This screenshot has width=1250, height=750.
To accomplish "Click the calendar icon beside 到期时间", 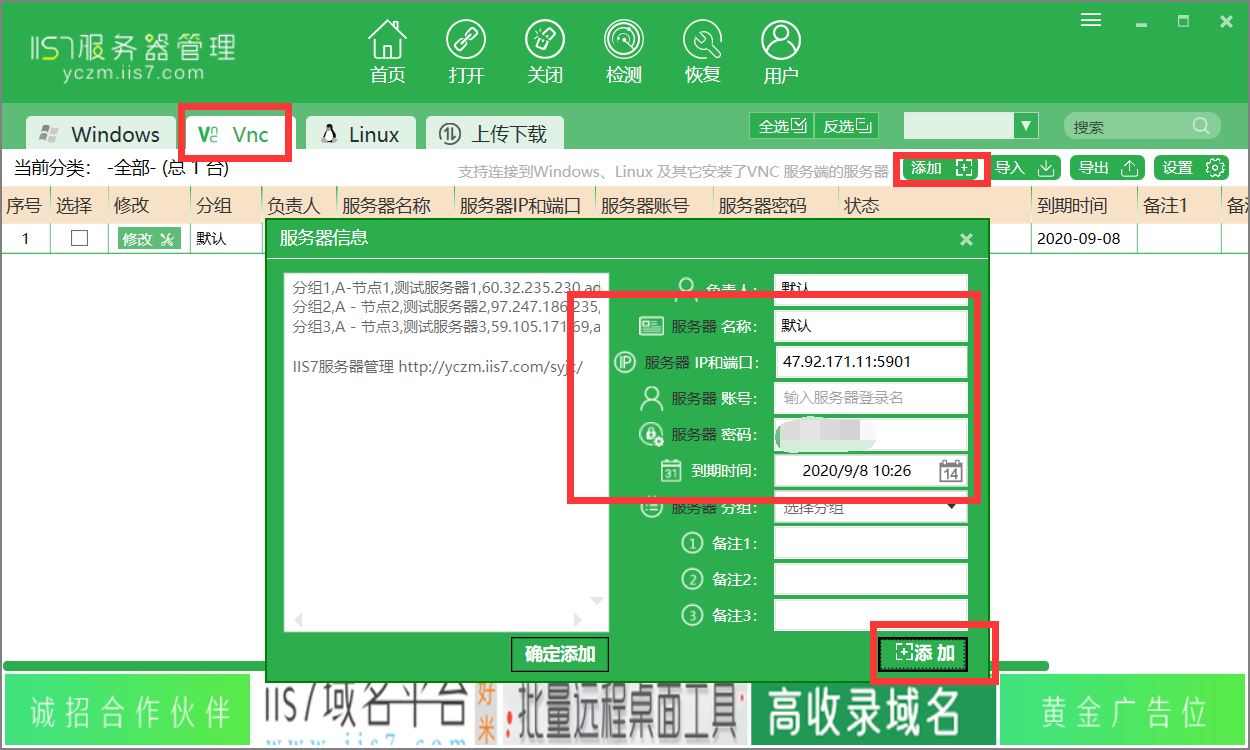I will coord(953,470).
